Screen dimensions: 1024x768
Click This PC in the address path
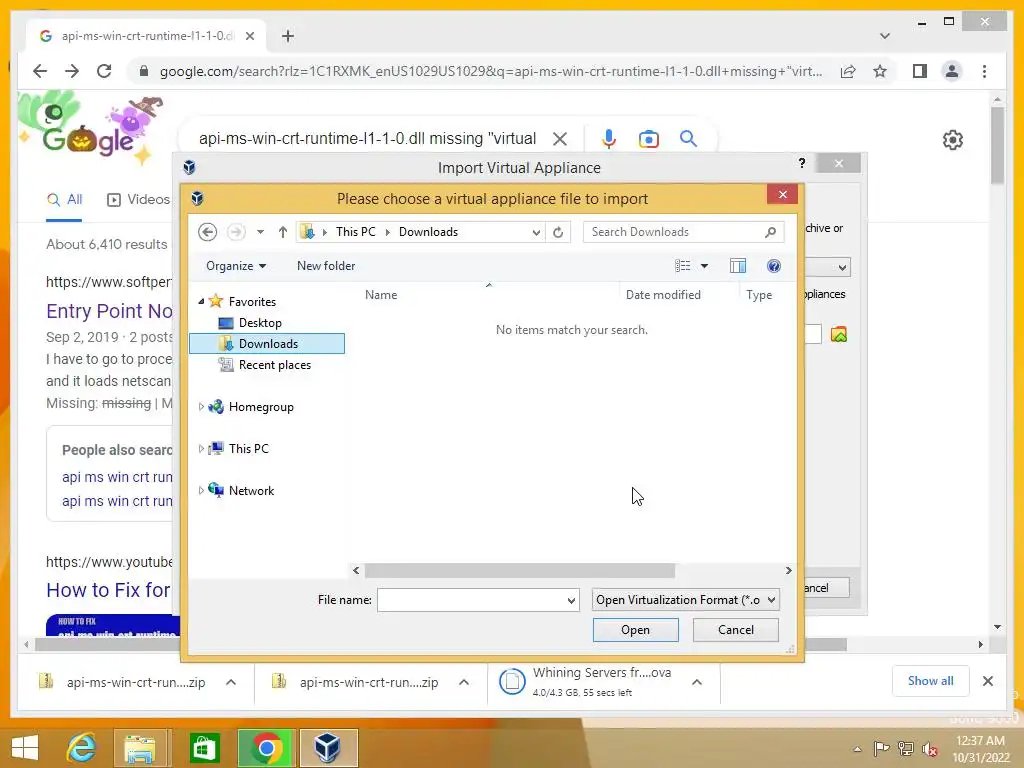[x=355, y=232]
